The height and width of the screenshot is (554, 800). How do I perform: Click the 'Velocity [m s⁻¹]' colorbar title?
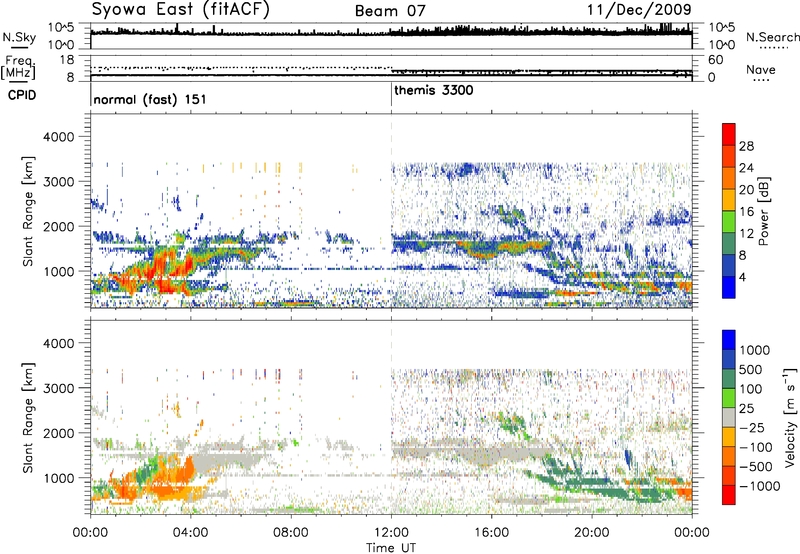pos(790,418)
